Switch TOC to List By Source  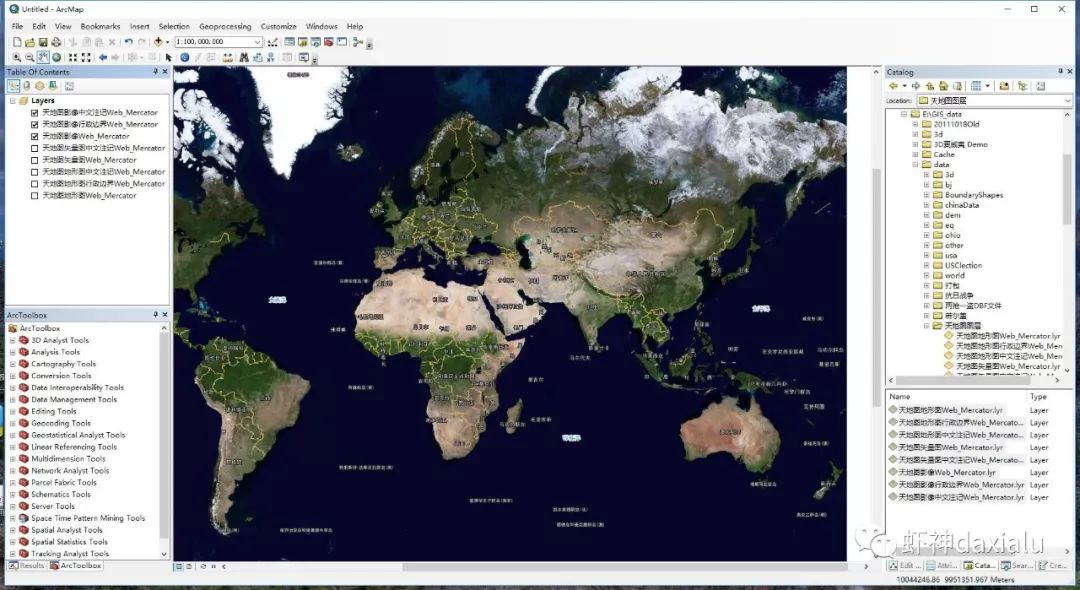point(26,86)
